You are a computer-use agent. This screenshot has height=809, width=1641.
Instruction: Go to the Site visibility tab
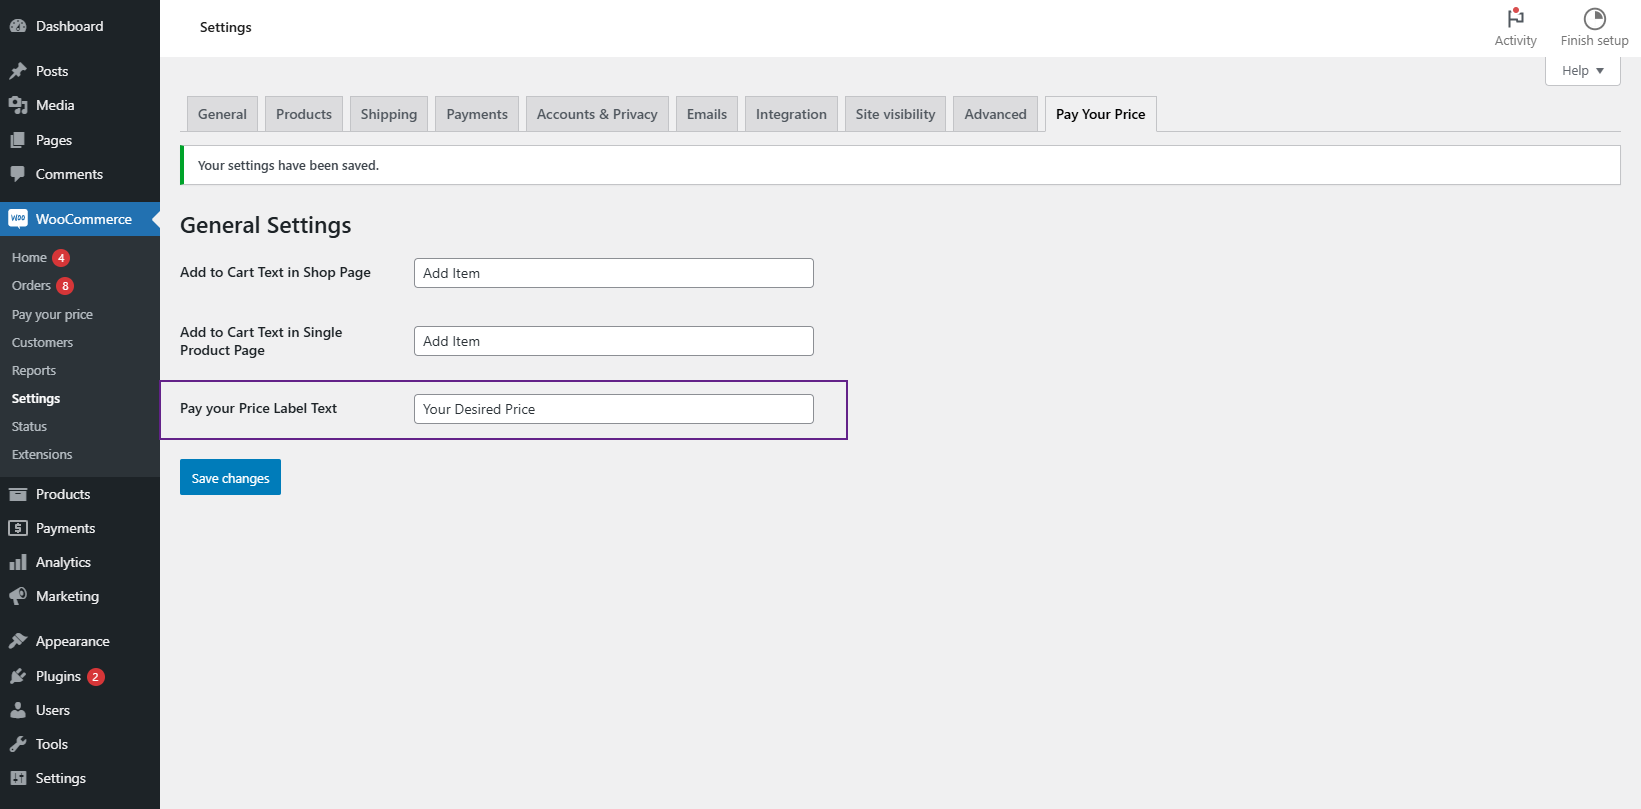(x=895, y=114)
